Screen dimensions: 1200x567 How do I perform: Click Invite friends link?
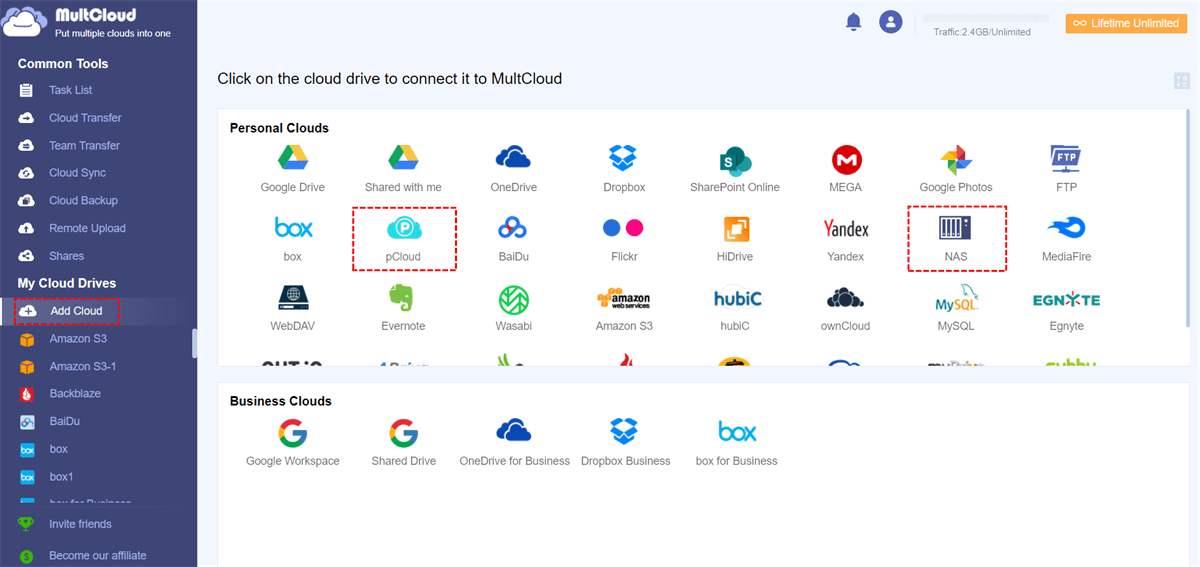point(80,524)
